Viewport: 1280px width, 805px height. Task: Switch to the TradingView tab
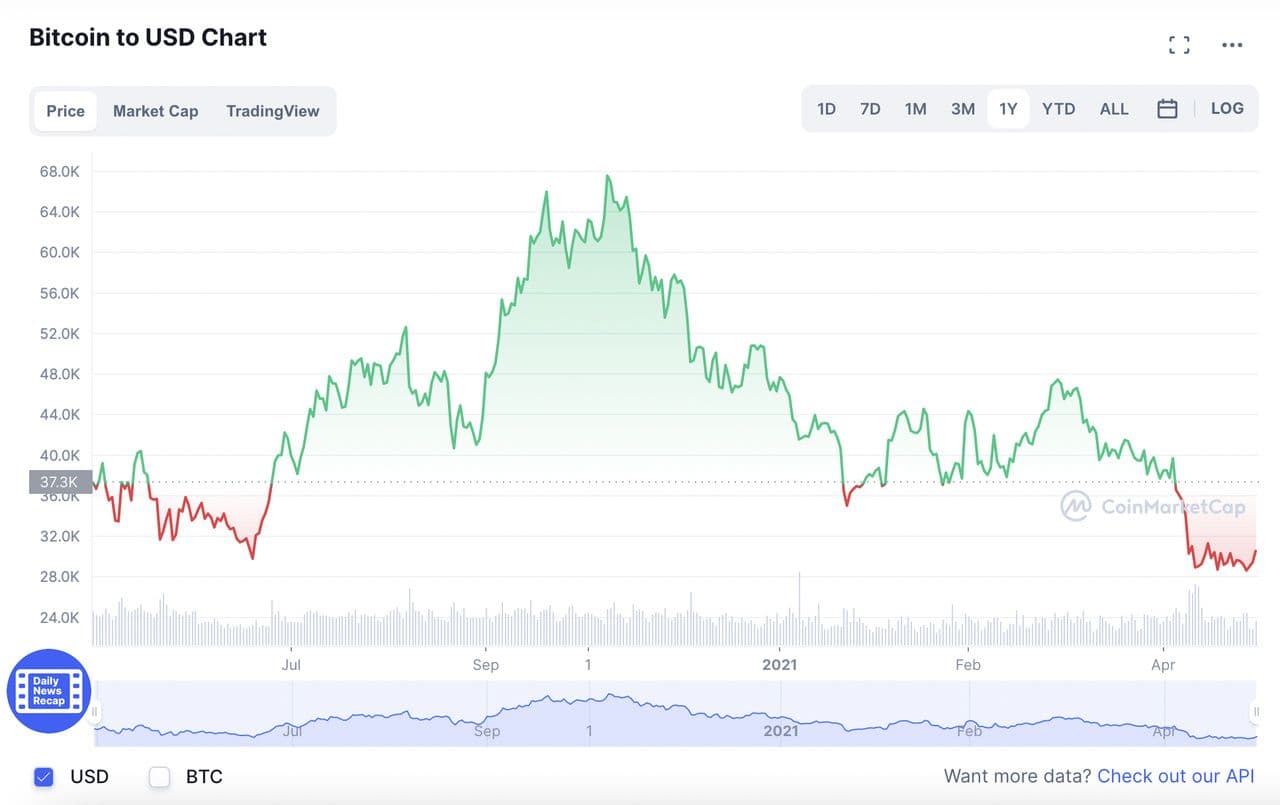[272, 111]
